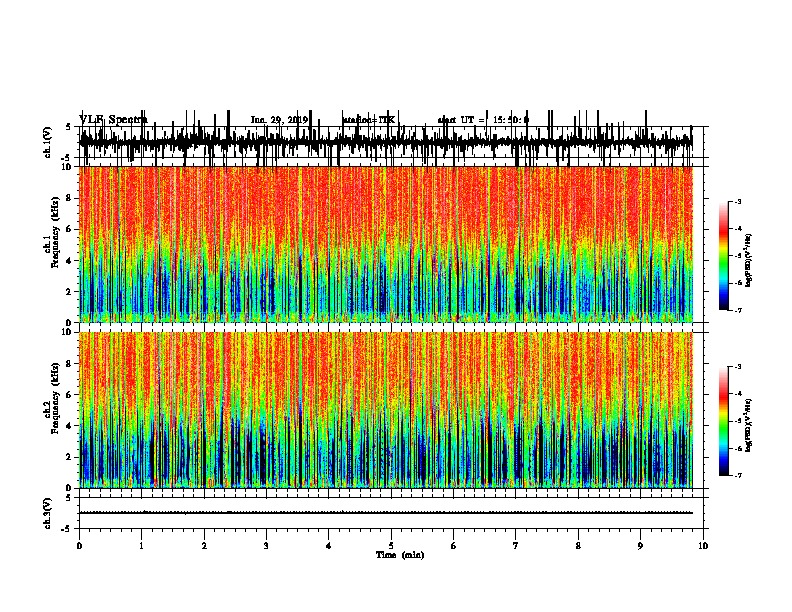Click the ch.1 color bar PSD unit label
The image size is (792, 612).
(749, 260)
